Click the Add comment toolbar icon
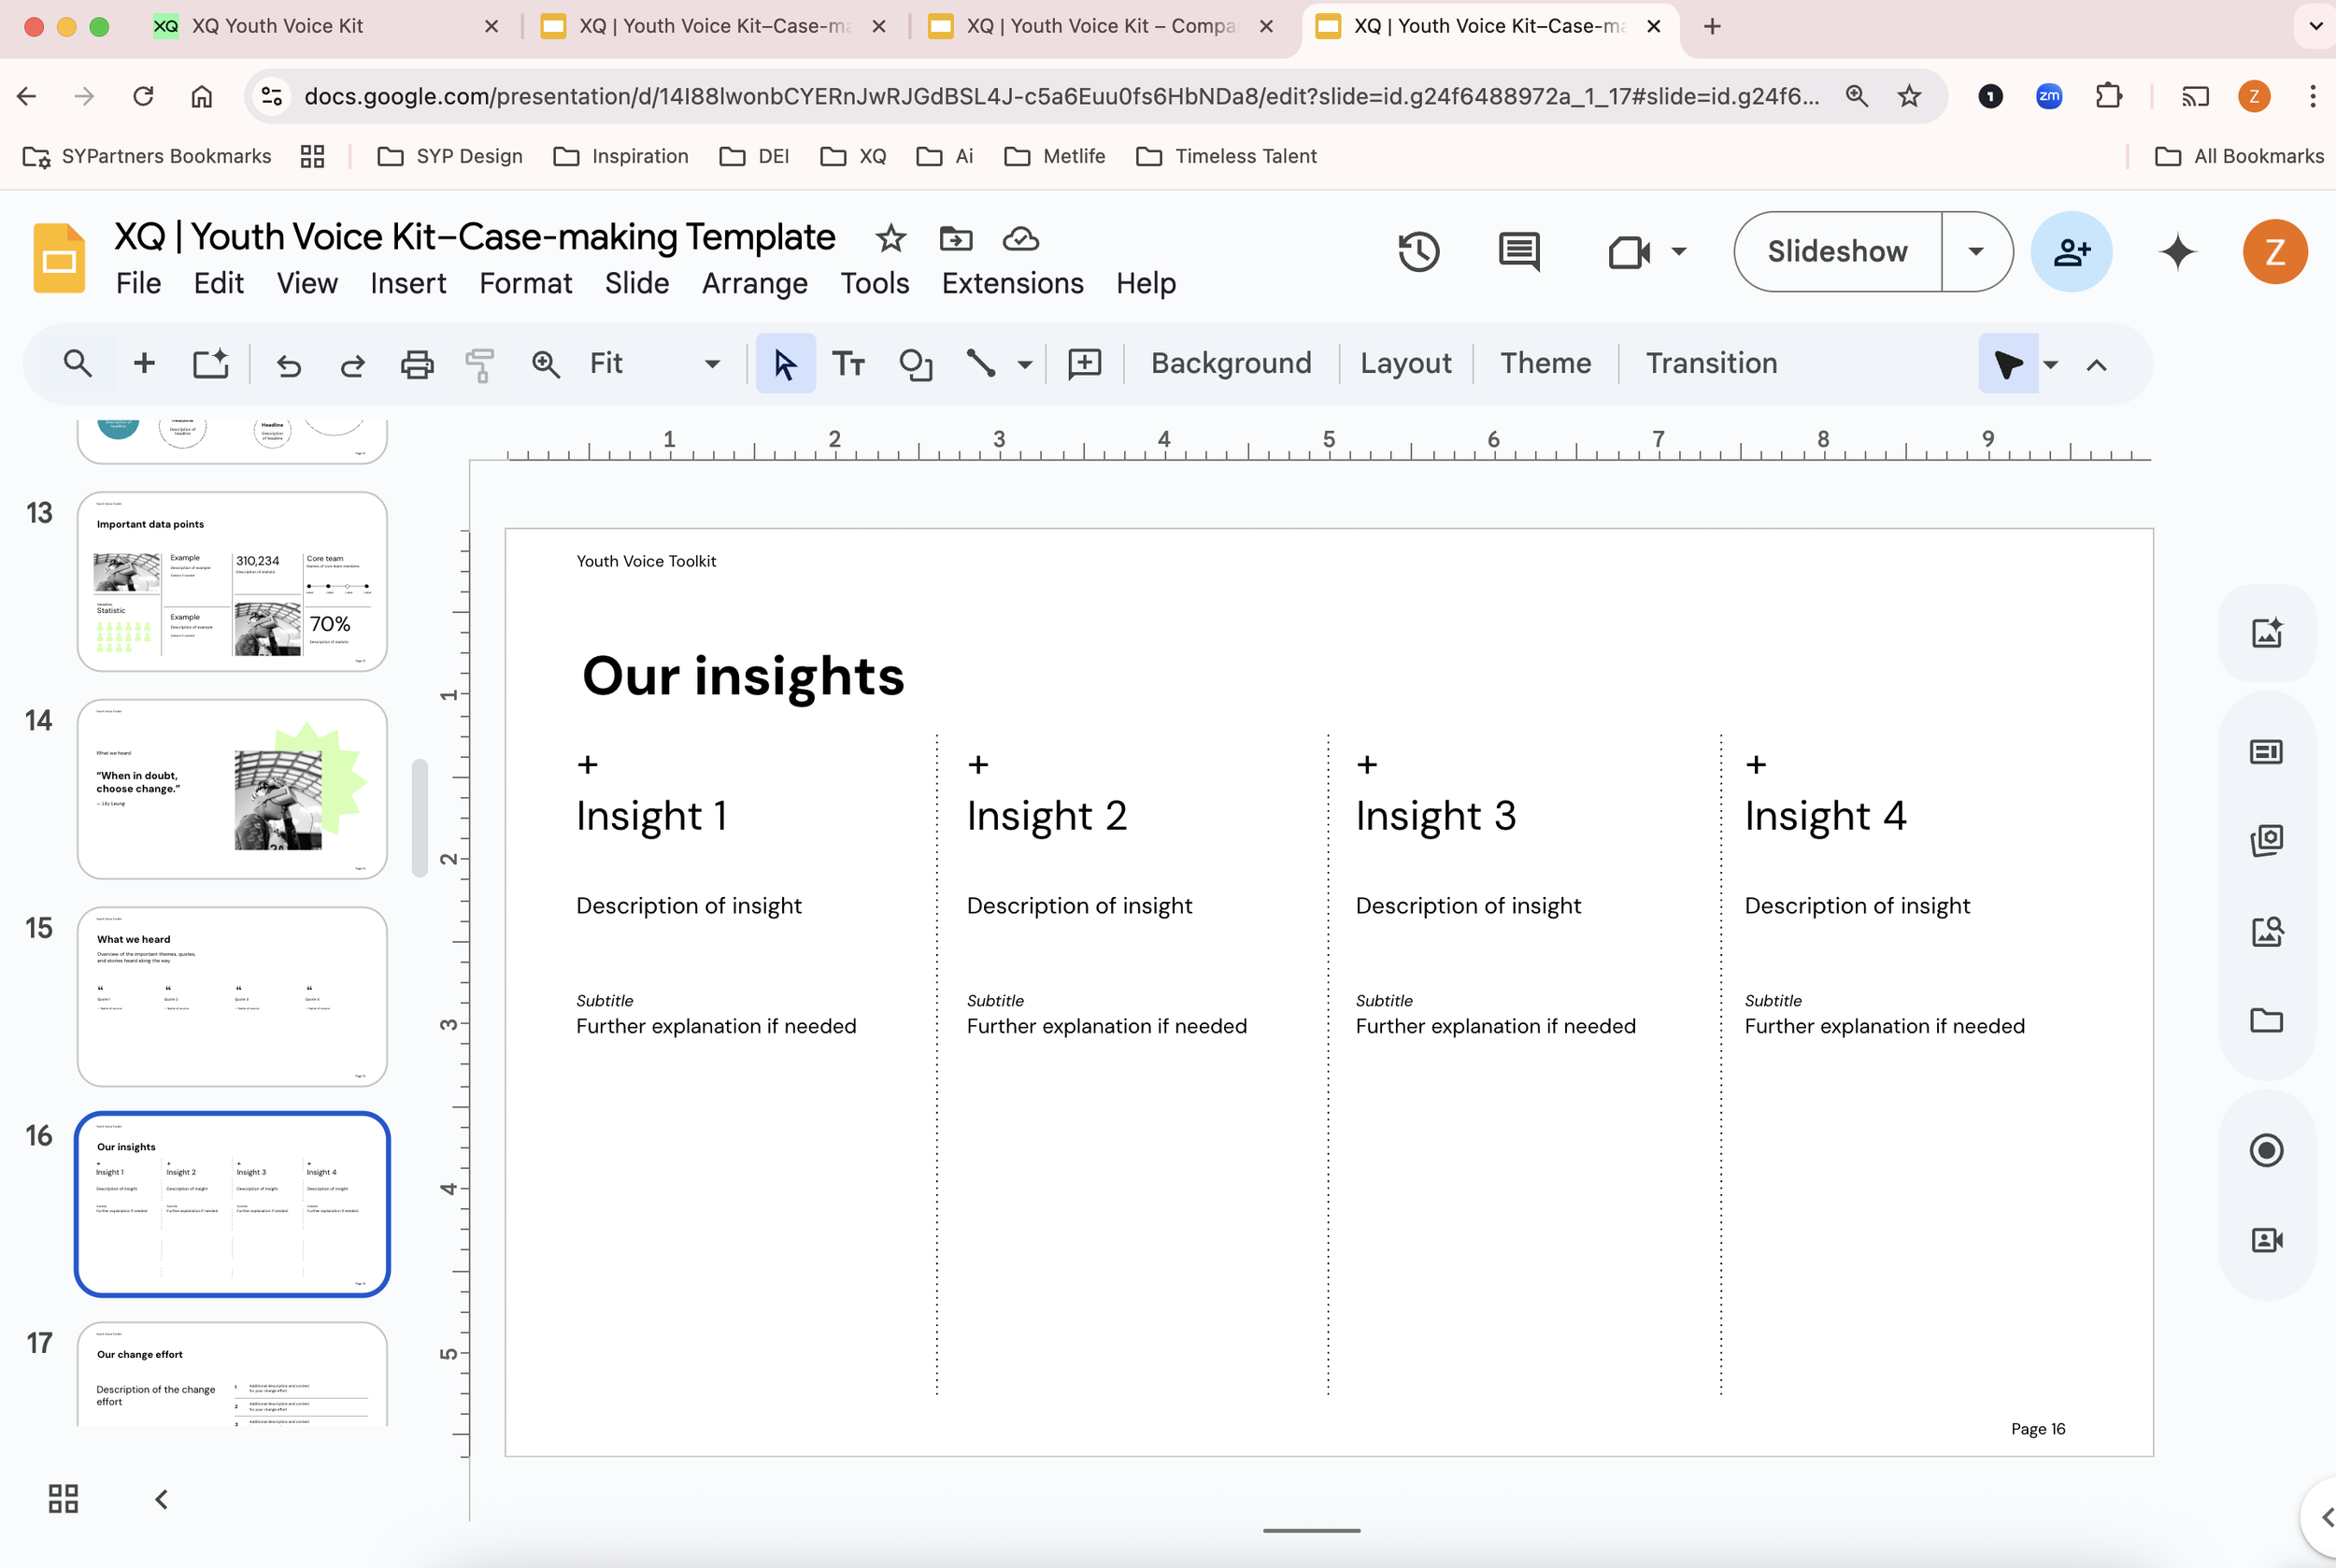Image resolution: width=2336 pixels, height=1568 pixels. [1084, 364]
